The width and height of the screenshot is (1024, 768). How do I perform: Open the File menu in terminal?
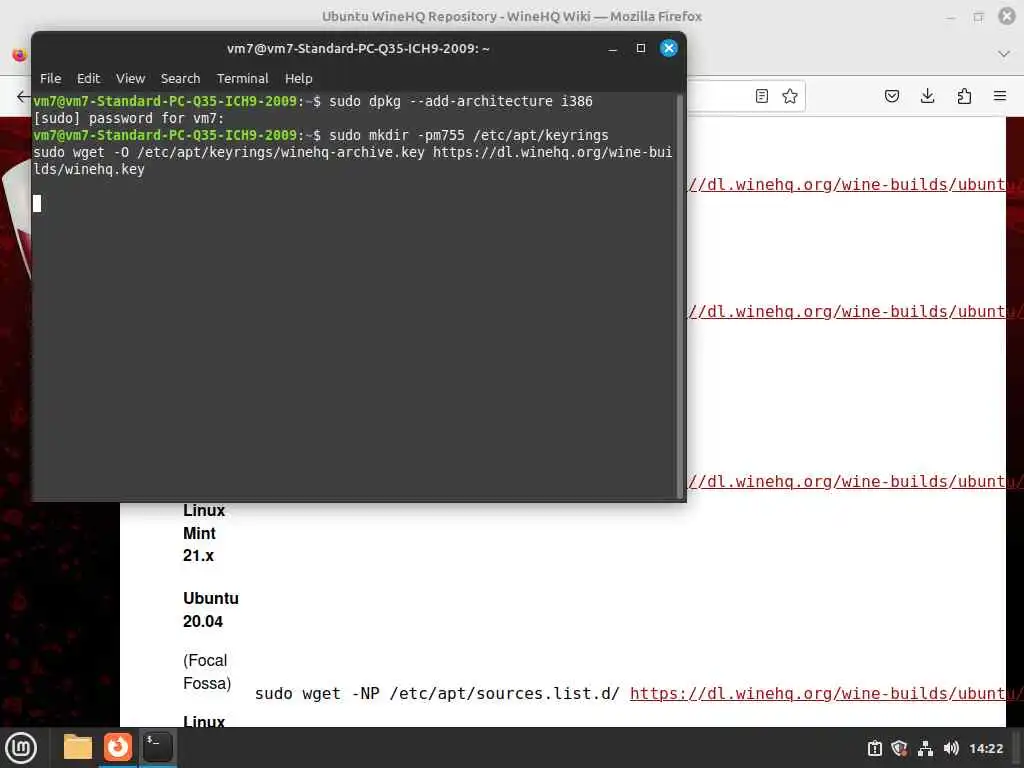point(50,78)
